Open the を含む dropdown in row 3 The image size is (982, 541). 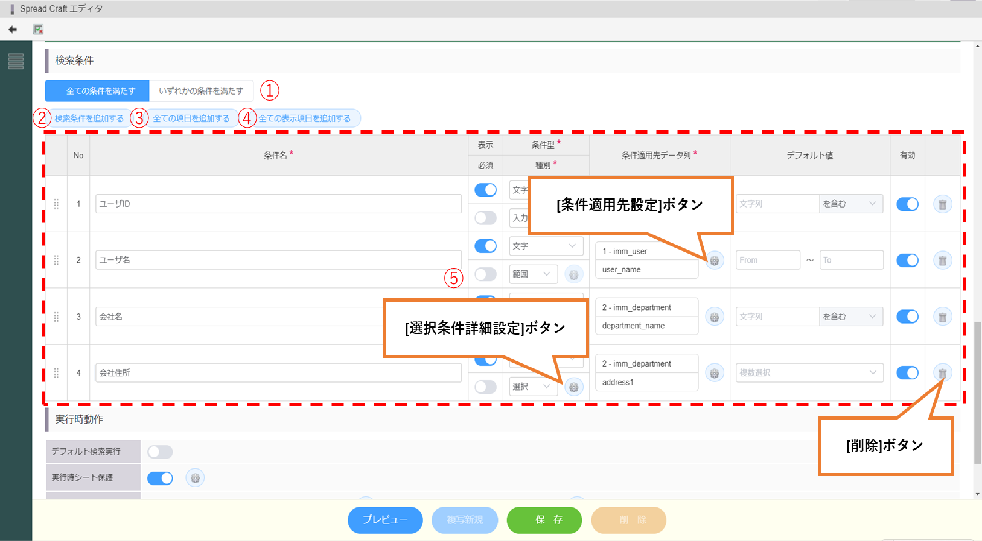coord(851,316)
